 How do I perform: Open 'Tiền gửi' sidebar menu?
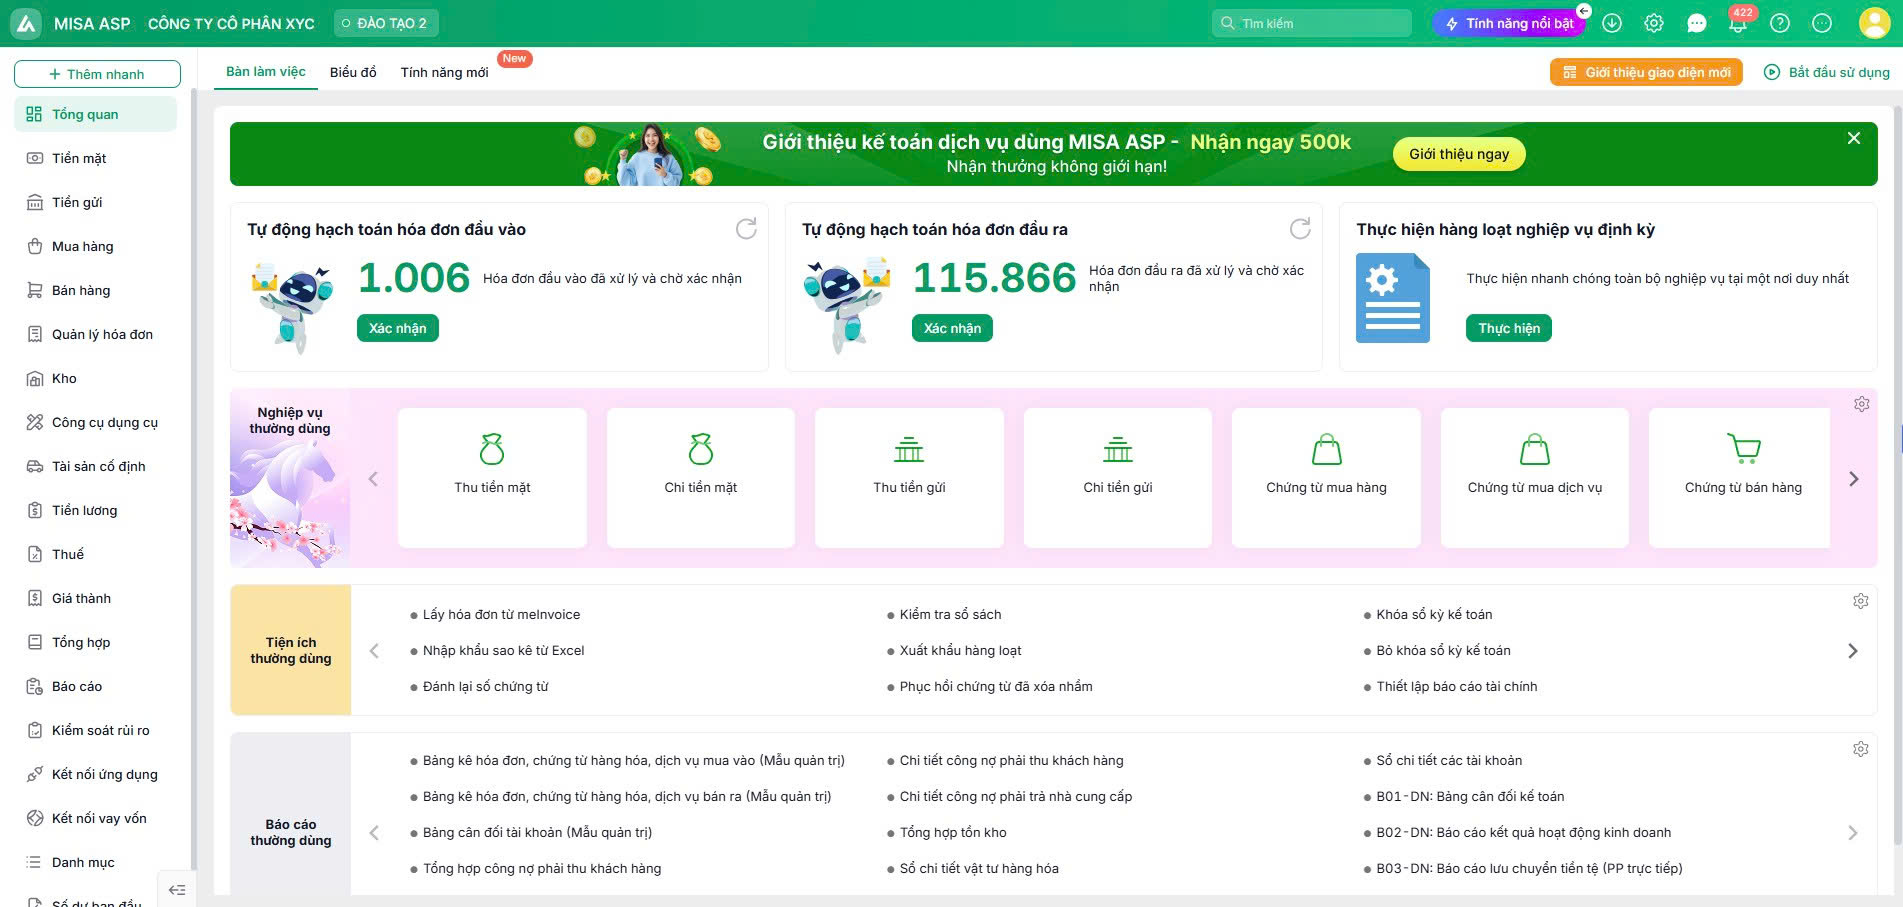(x=96, y=202)
